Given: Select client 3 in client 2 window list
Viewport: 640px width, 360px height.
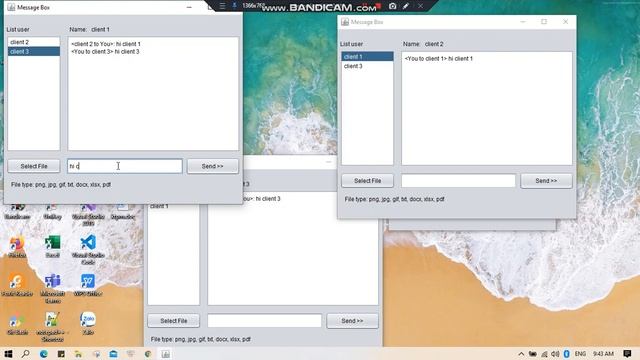Looking at the screenshot, I should tap(367, 66).
